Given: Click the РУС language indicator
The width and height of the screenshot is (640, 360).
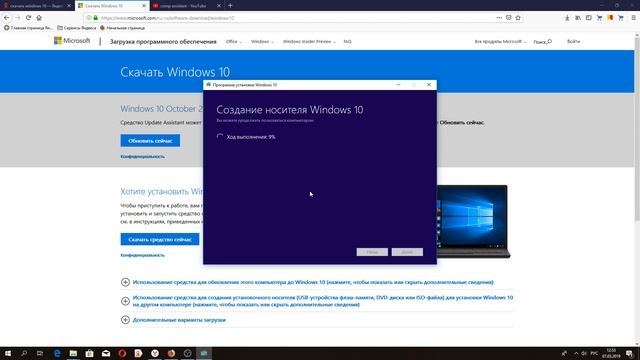Looking at the screenshot, I should pos(594,353).
